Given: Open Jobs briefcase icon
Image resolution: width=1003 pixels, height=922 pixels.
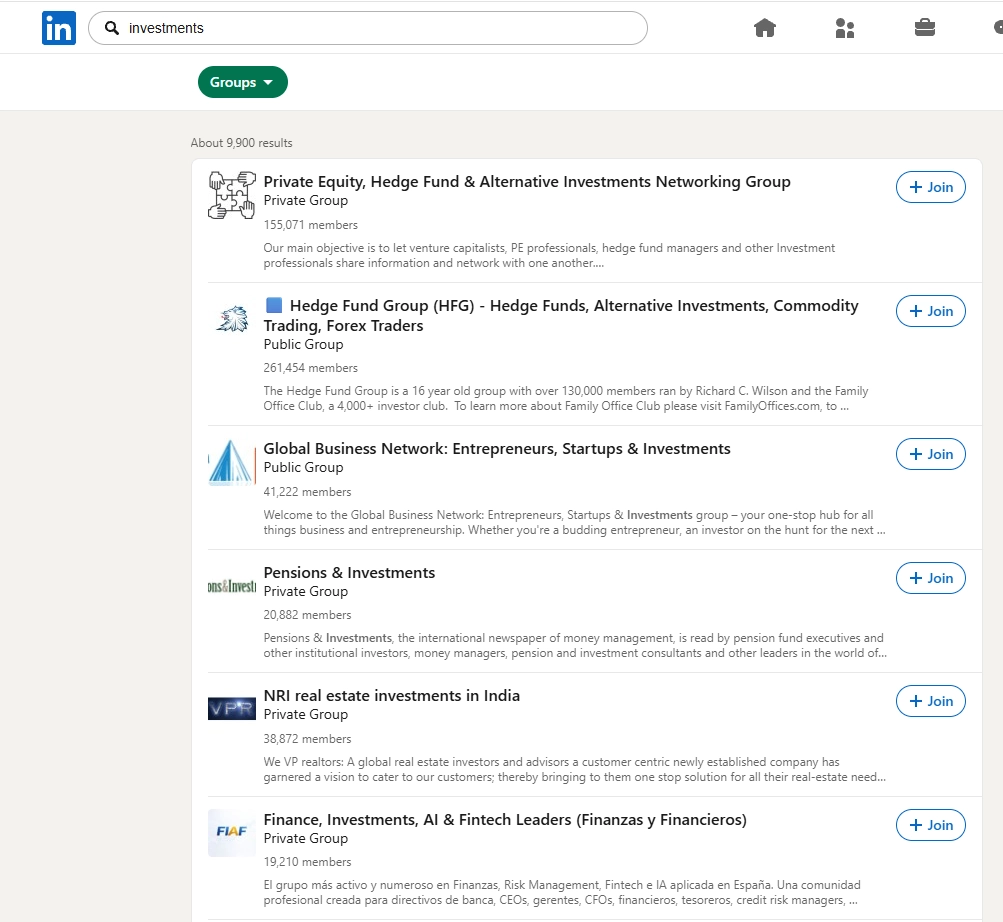Looking at the screenshot, I should pyautogui.click(x=924, y=28).
